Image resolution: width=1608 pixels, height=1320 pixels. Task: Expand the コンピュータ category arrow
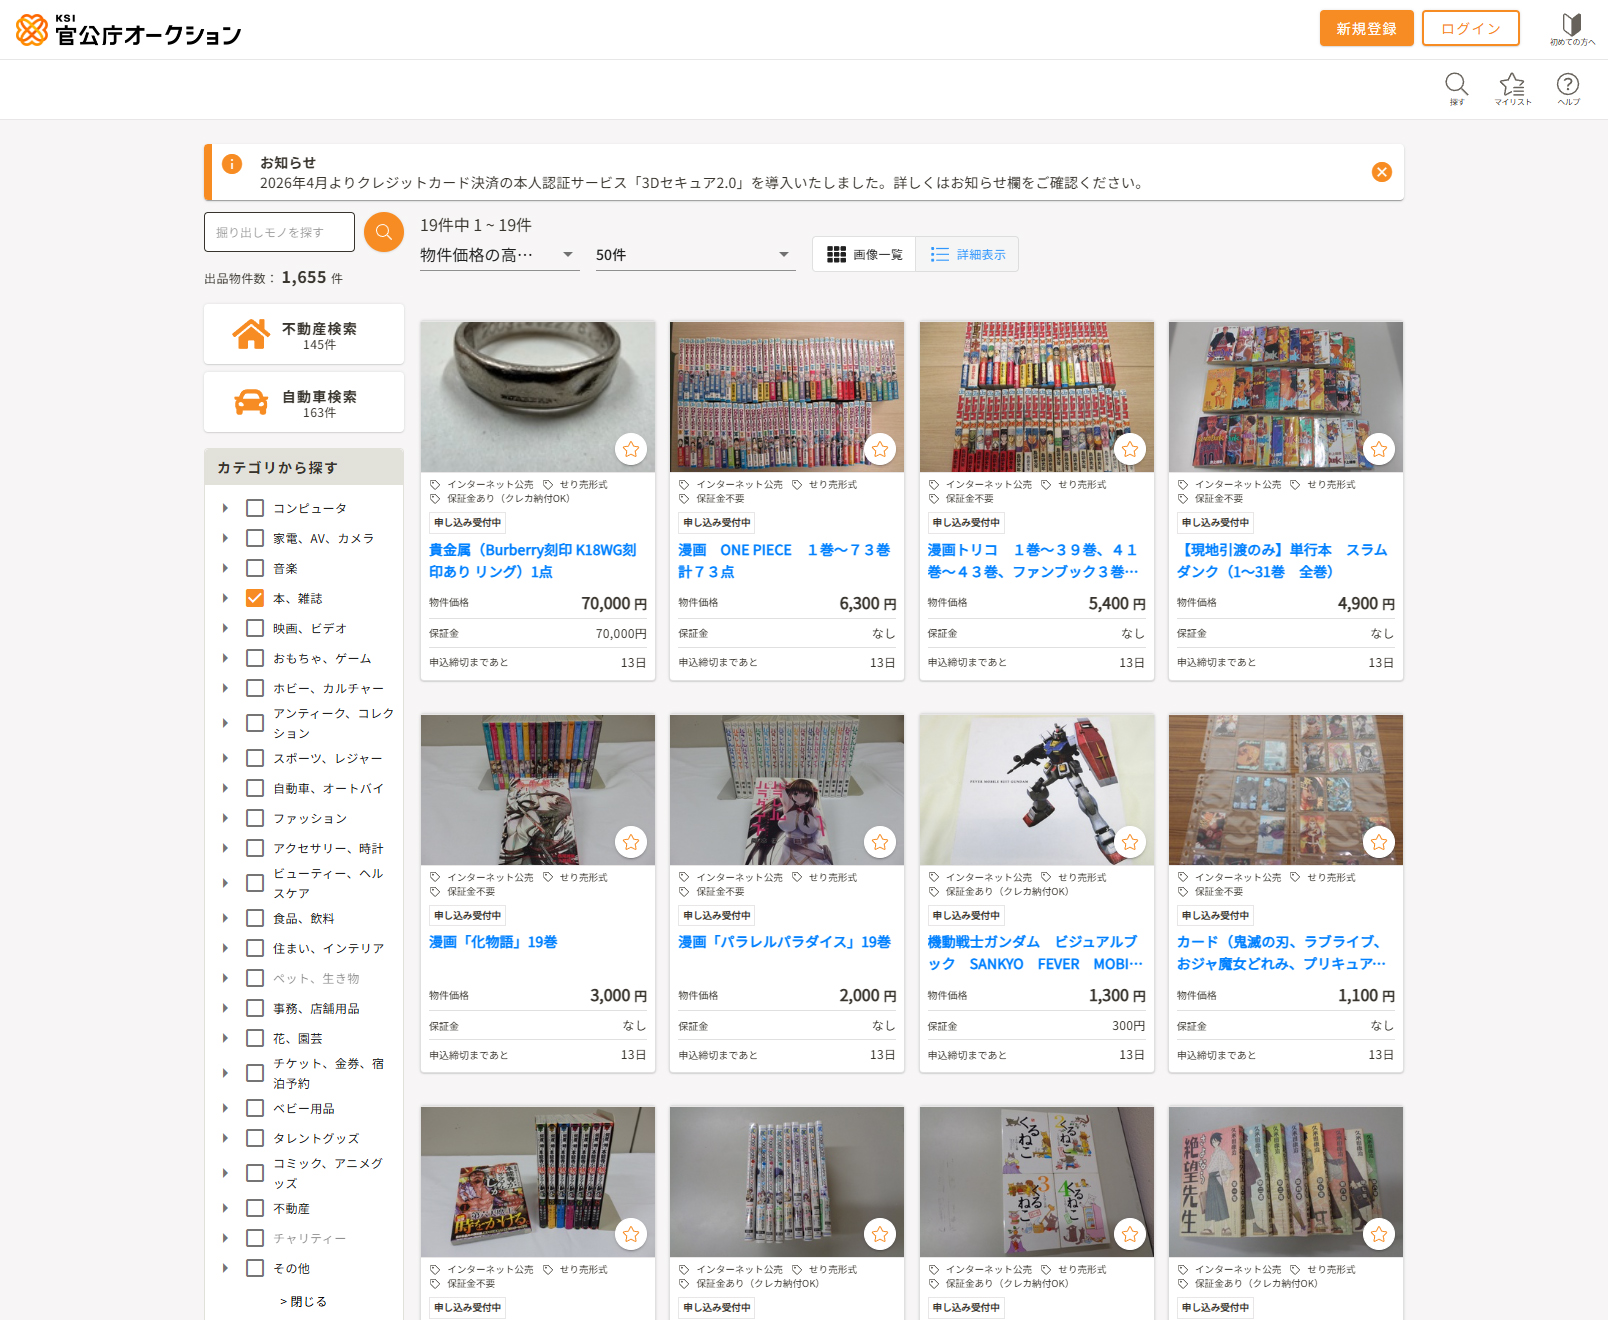pos(225,508)
